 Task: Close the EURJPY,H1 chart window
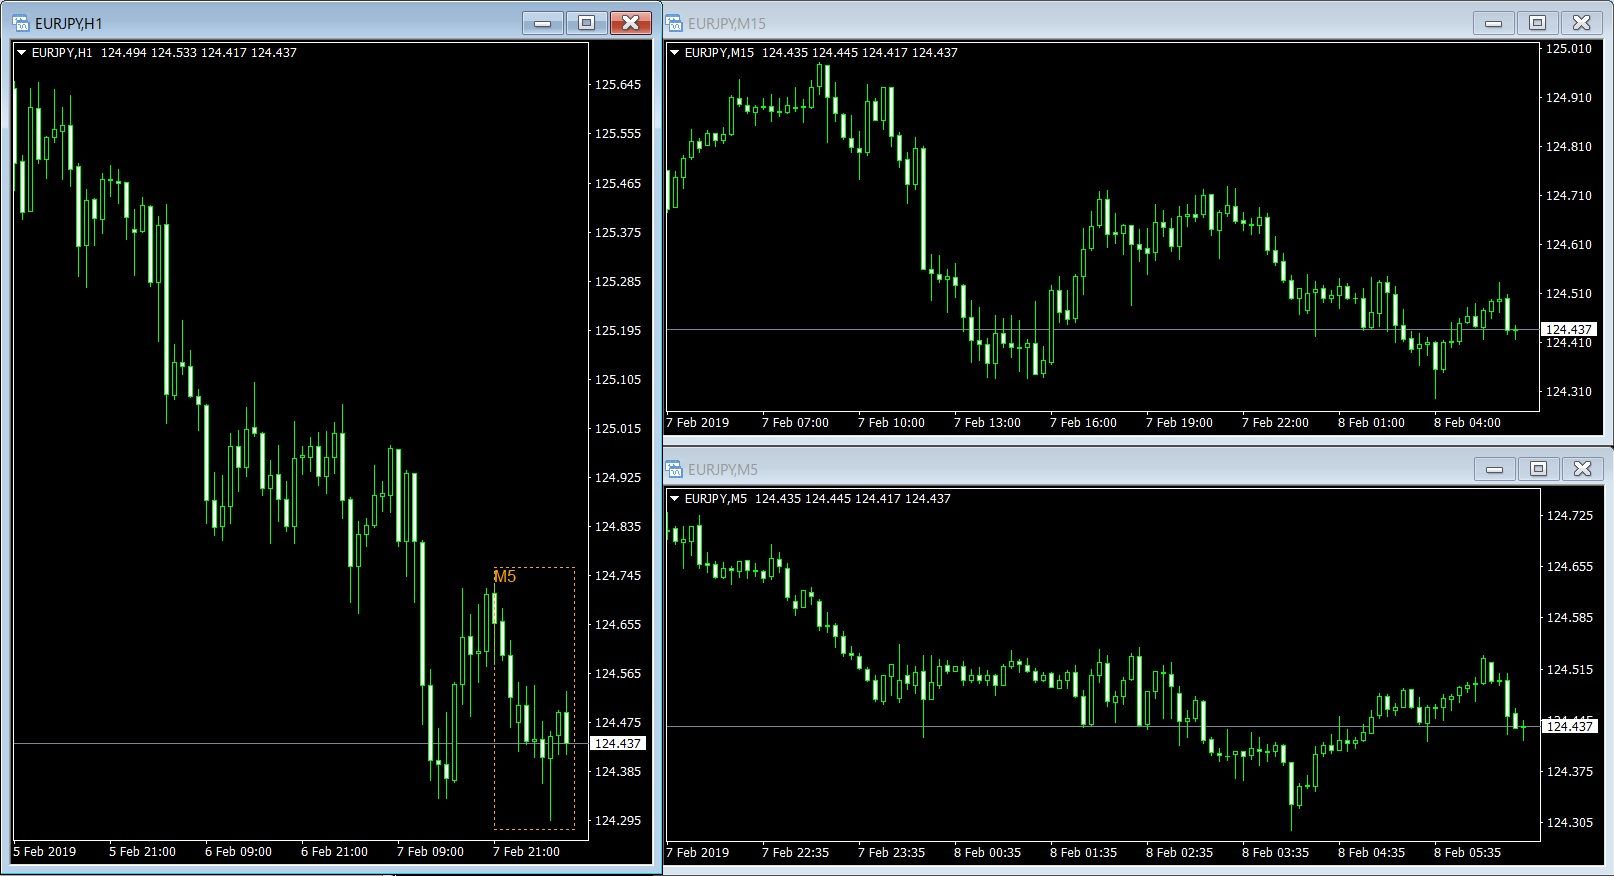tap(631, 22)
